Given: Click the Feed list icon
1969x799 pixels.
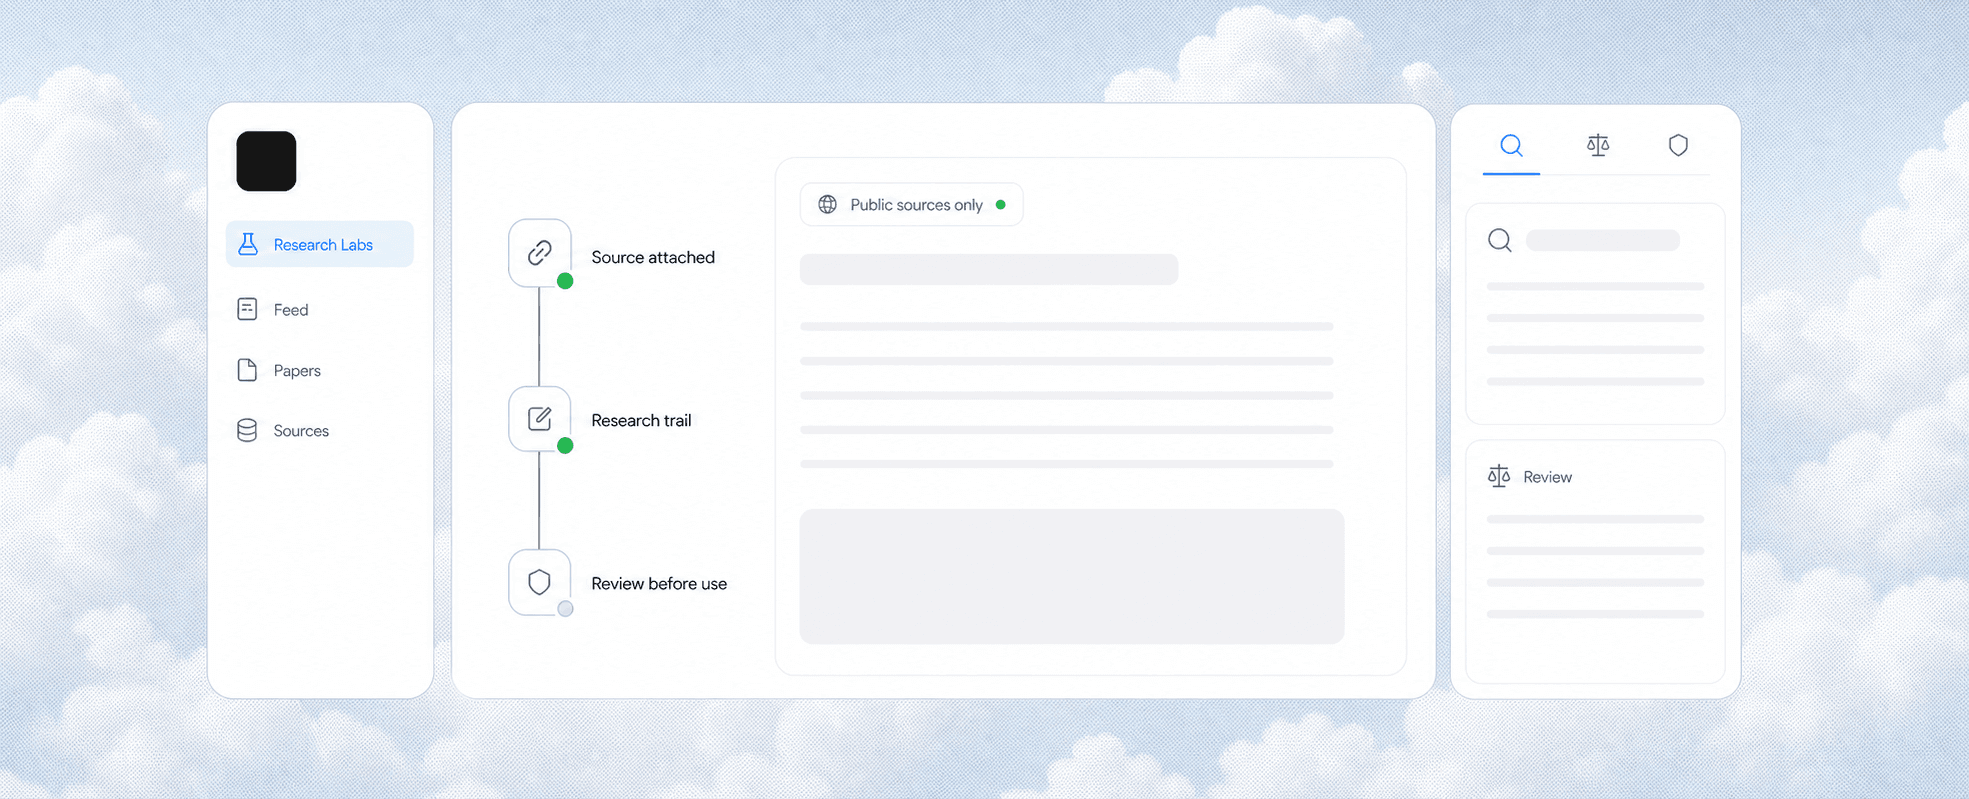Looking at the screenshot, I should coord(247,309).
